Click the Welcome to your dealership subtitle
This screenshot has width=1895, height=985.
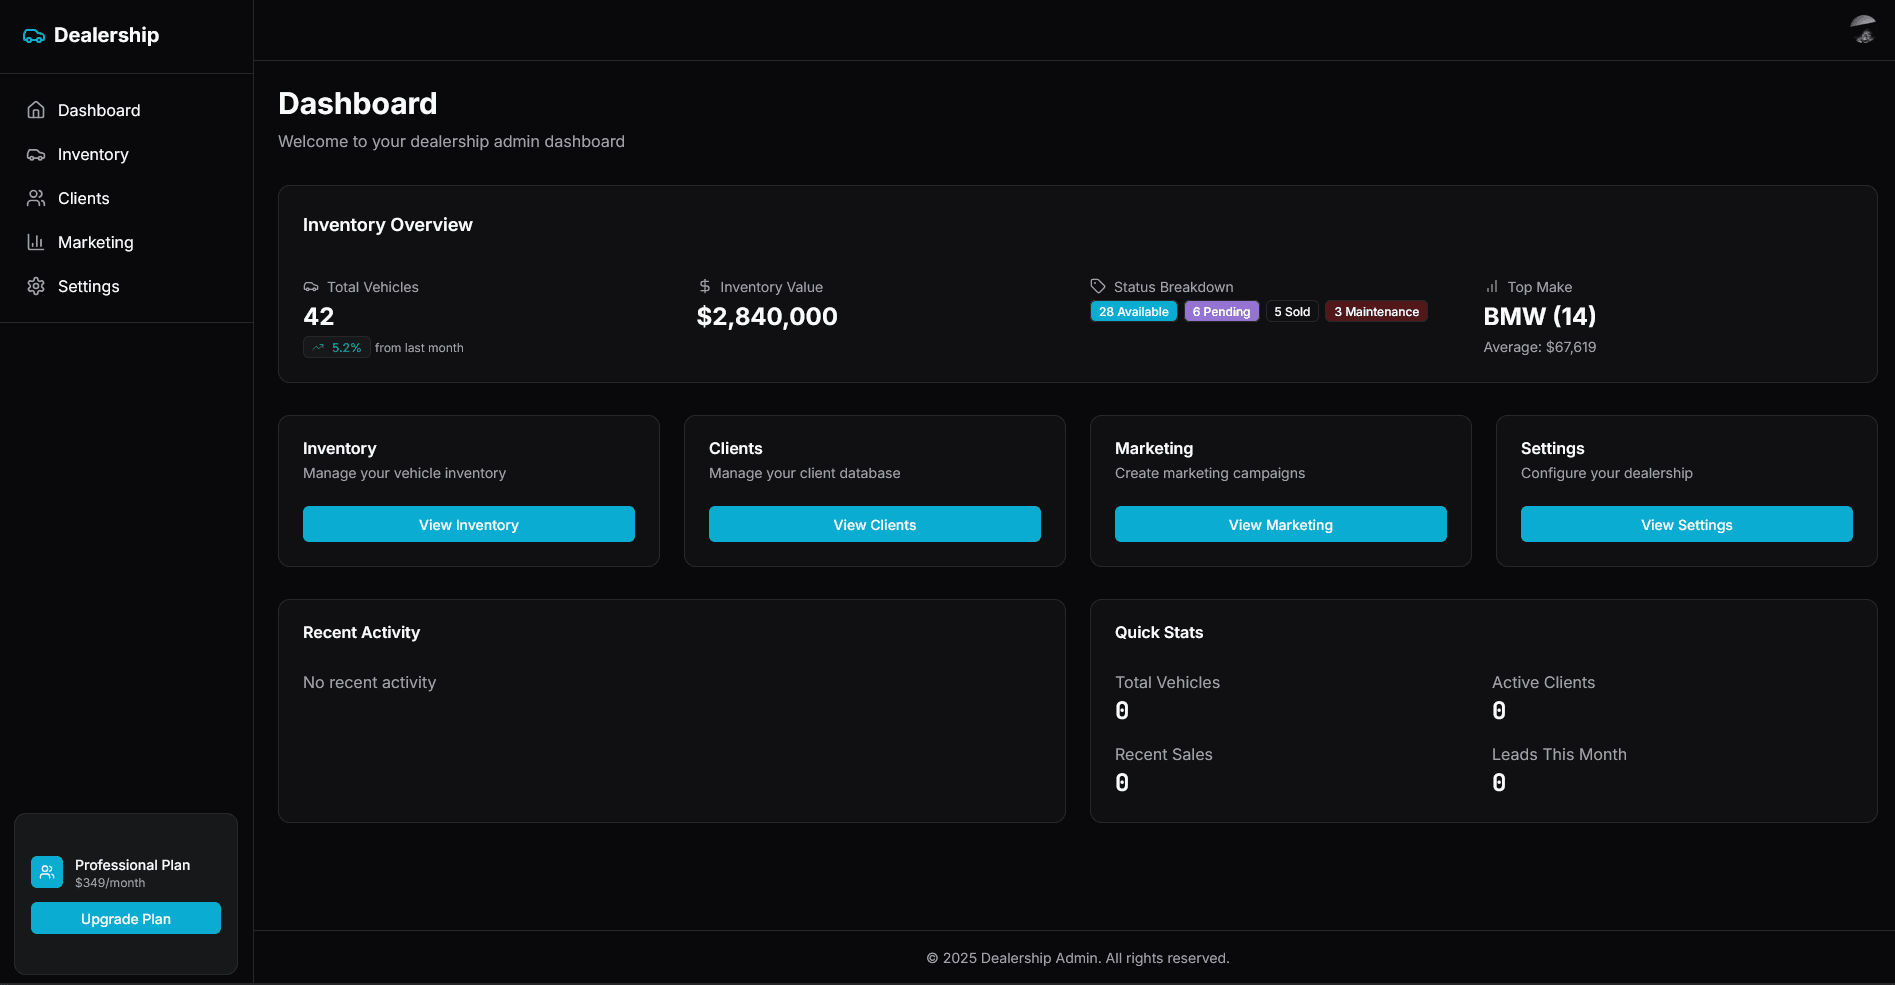point(451,142)
